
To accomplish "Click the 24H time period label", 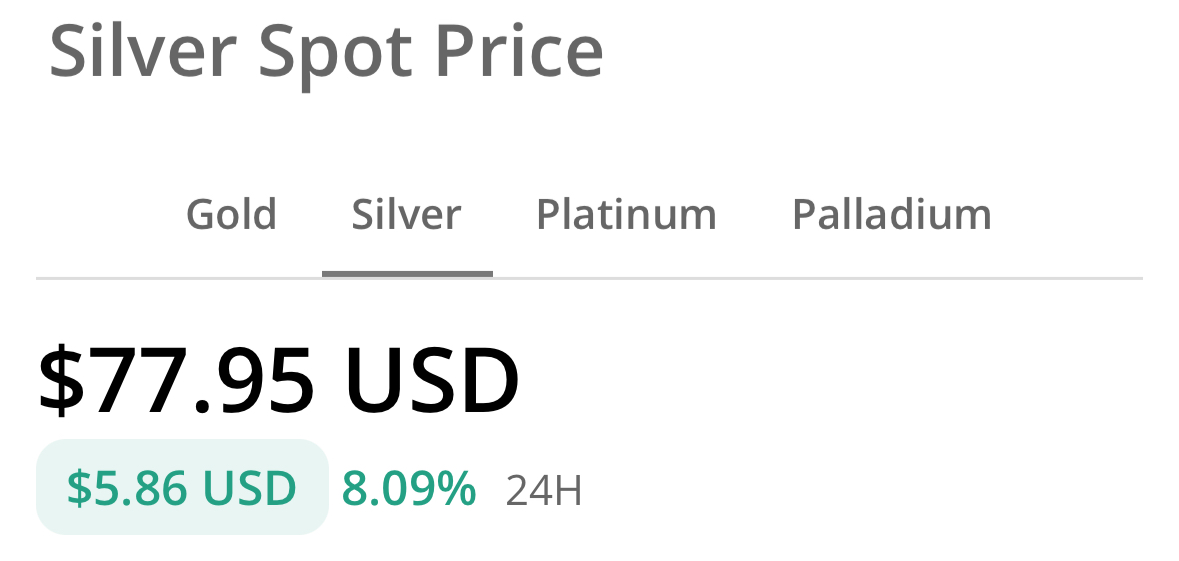I will point(543,491).
